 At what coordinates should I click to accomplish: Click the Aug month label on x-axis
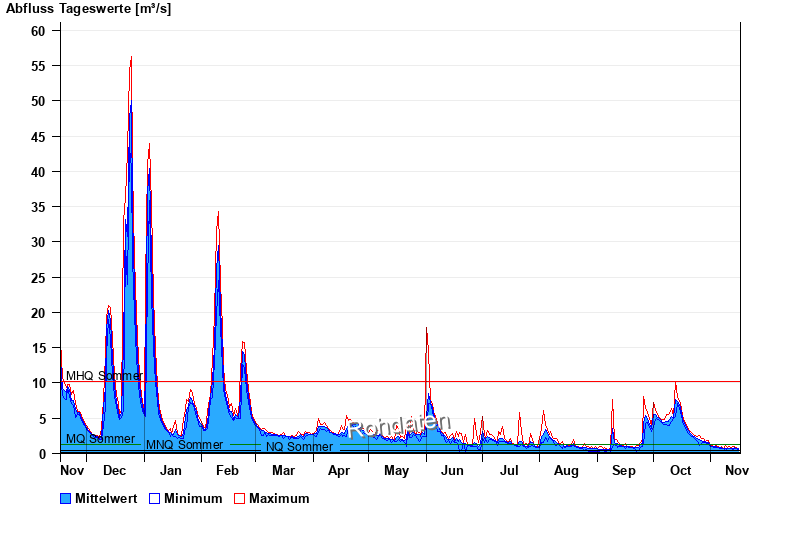click(566, 470)
